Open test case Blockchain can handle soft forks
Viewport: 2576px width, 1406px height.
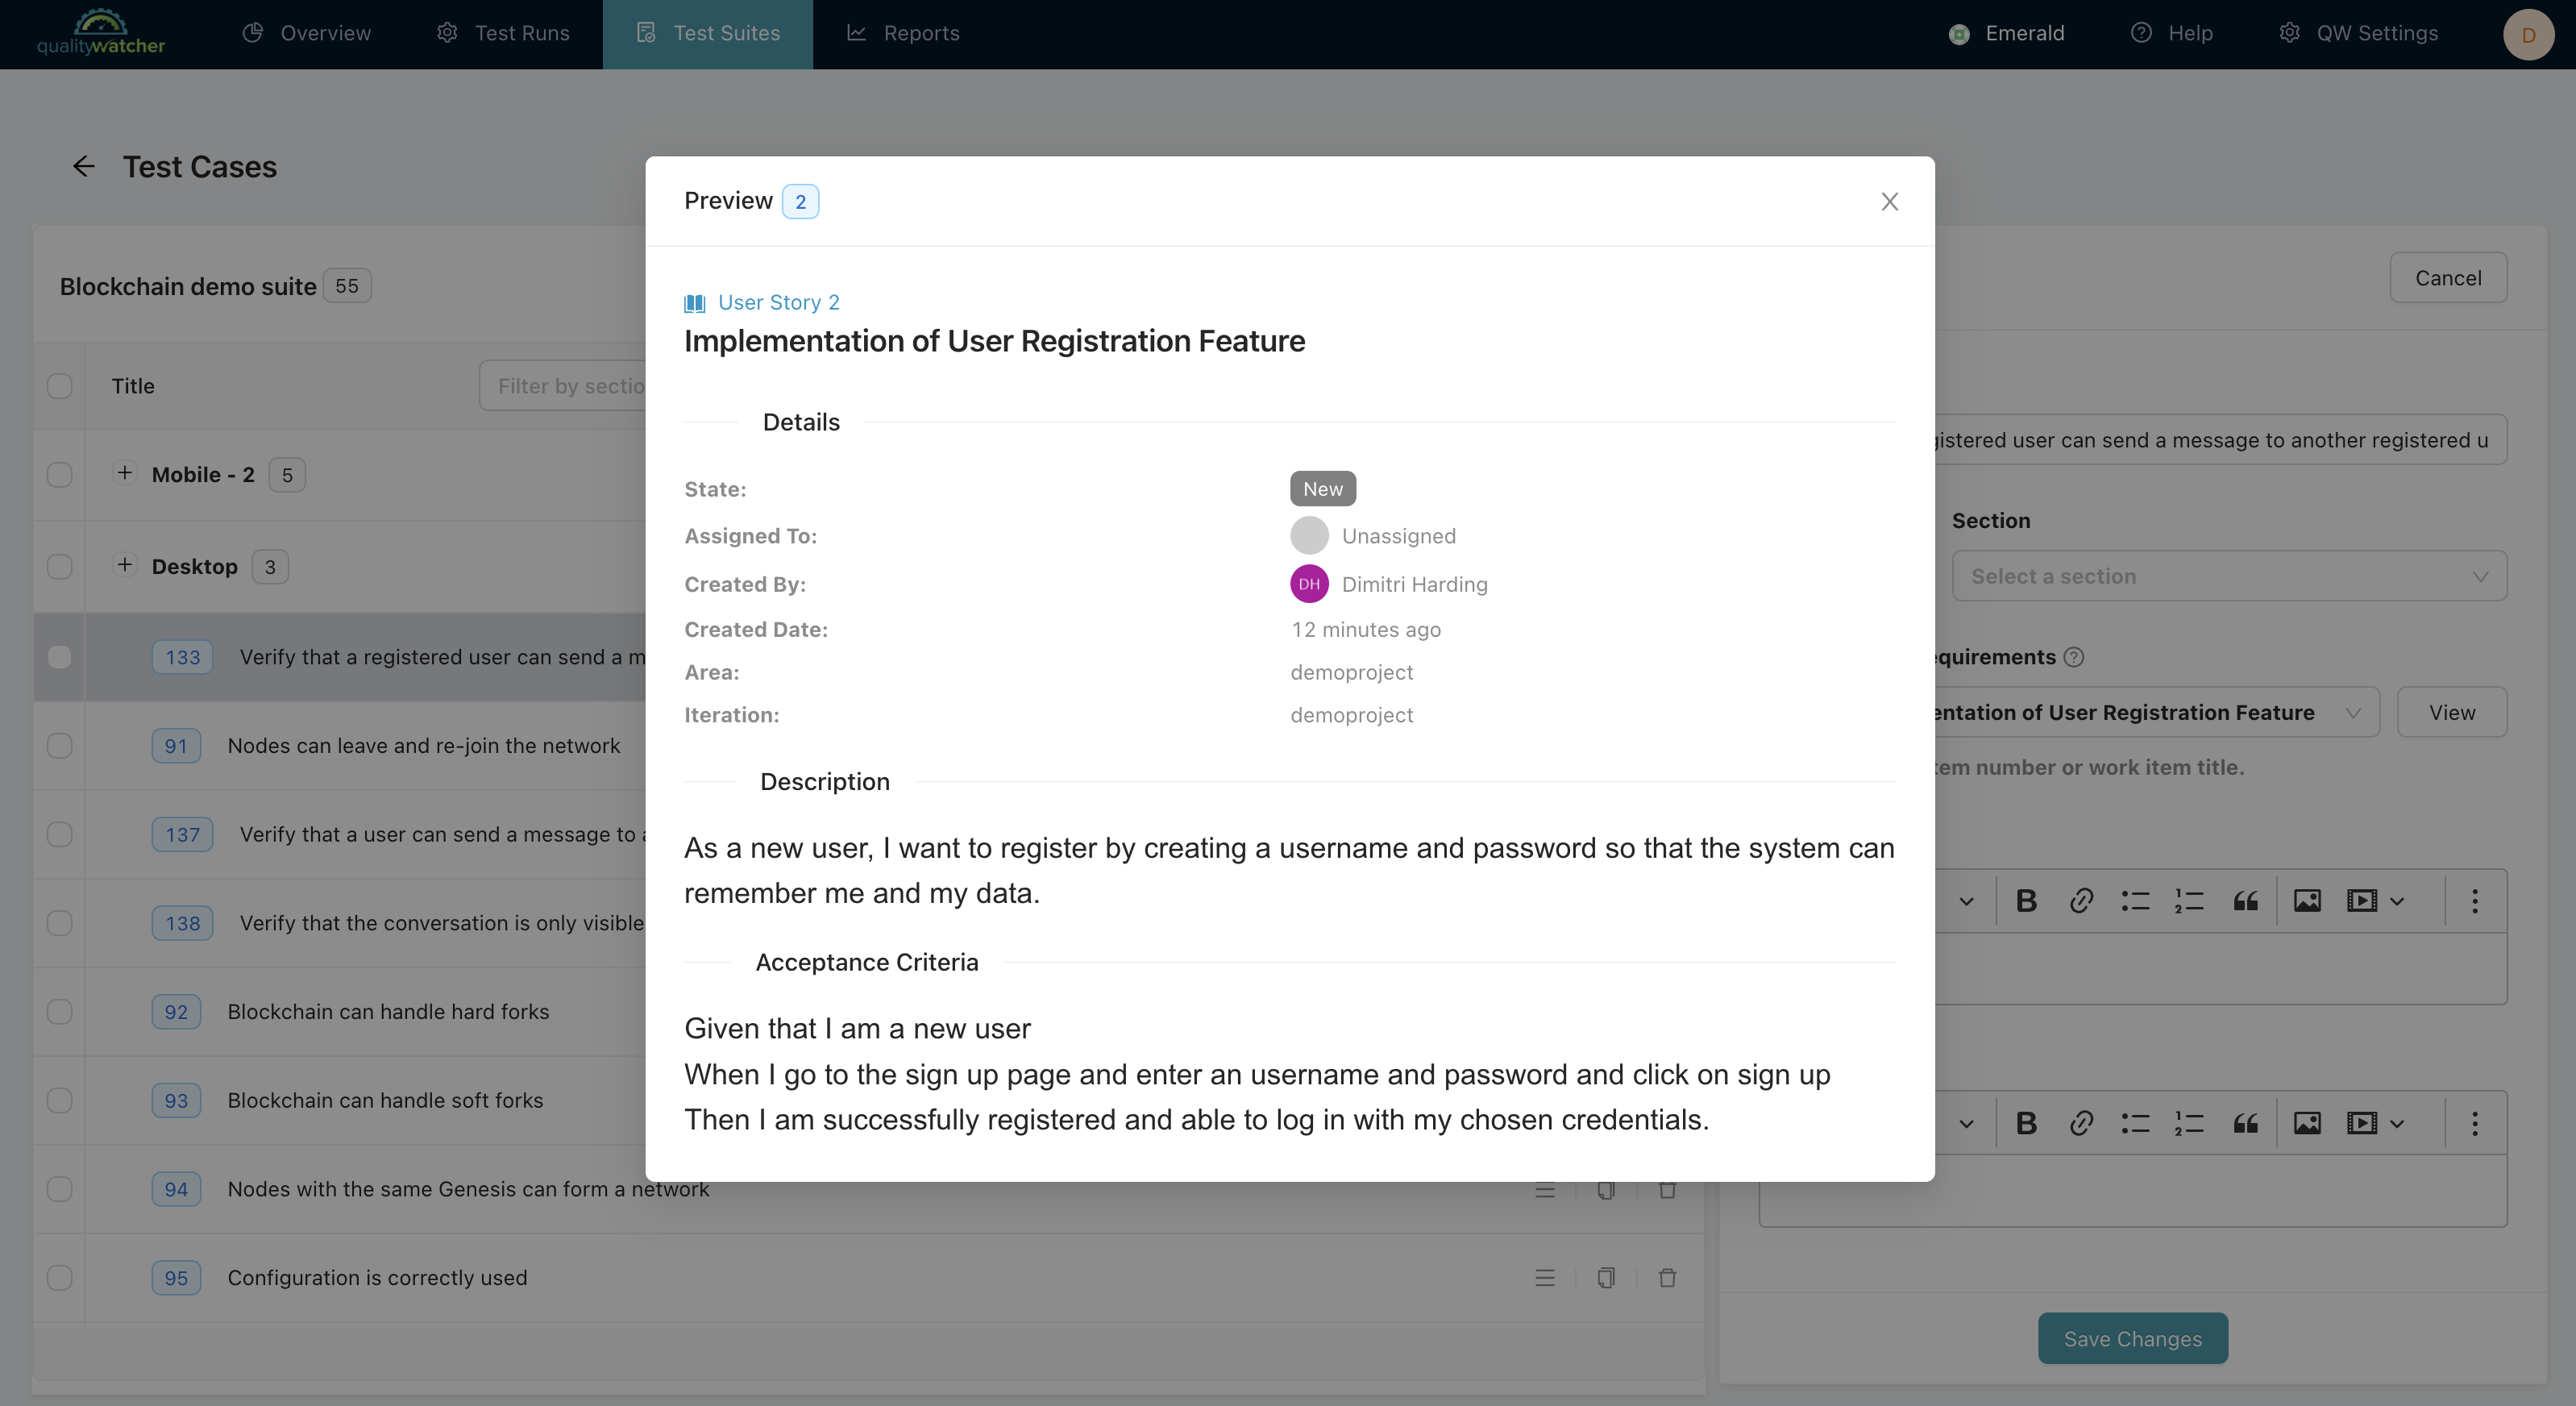point(385,1100)
